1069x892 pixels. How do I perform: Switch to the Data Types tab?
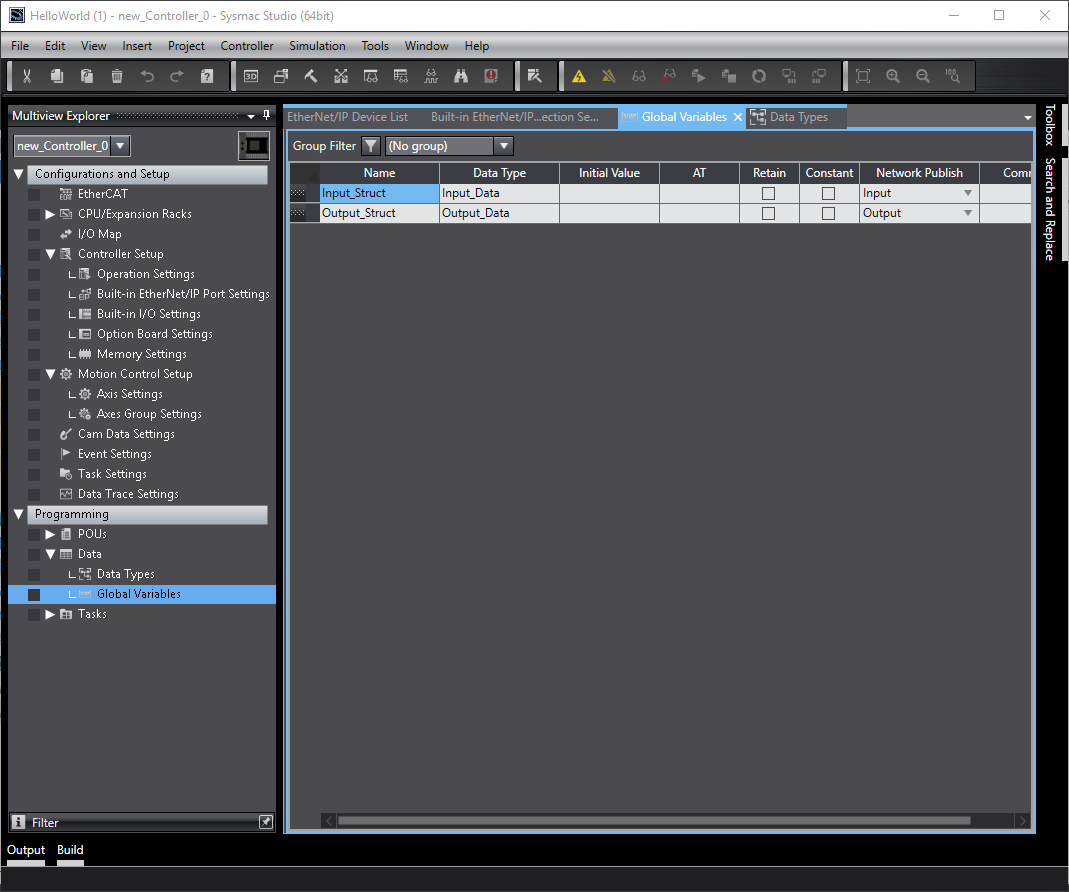point(798,117)
